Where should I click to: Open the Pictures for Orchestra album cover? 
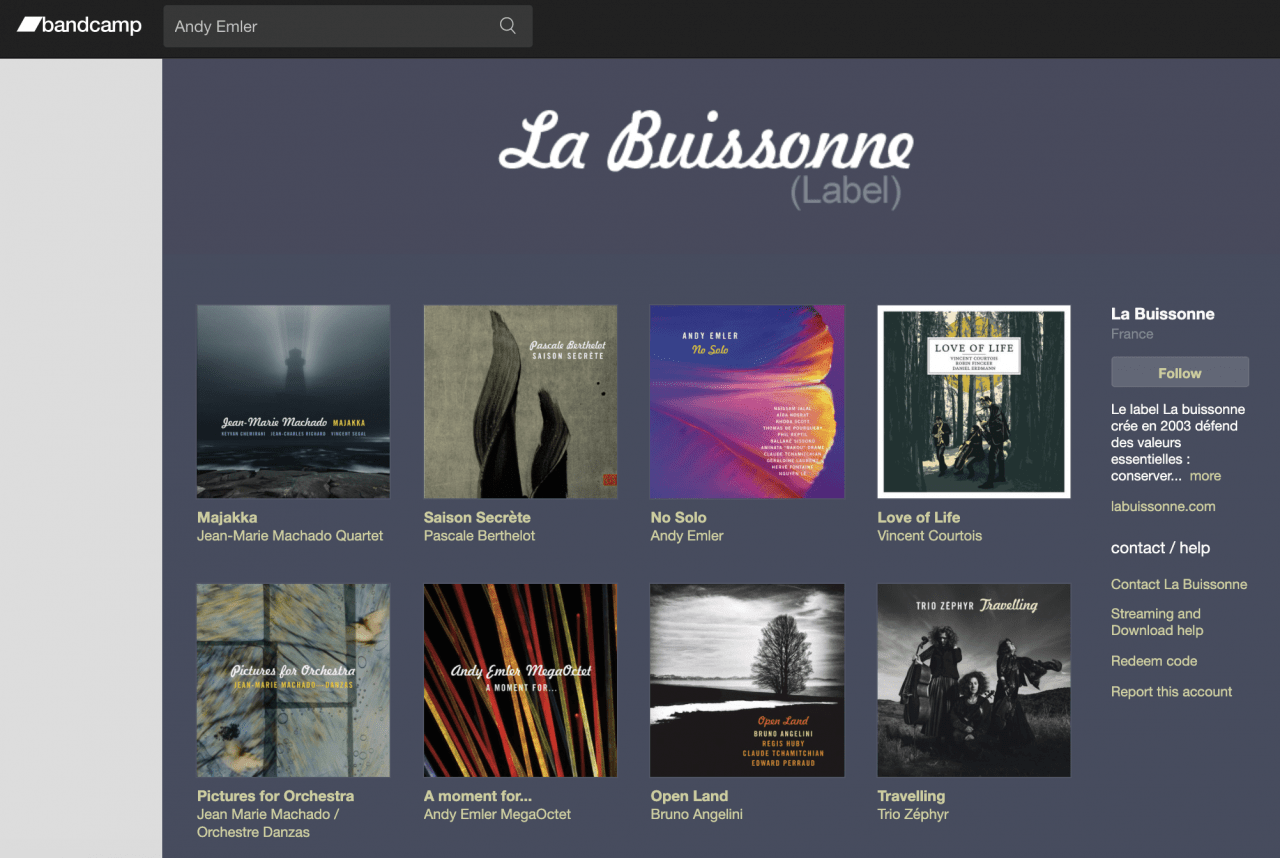pos(294,681)
